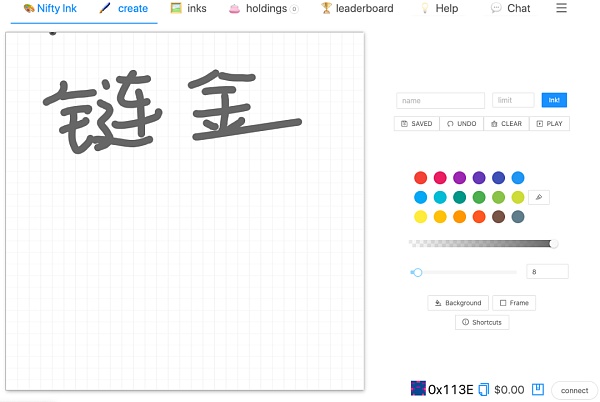
Task: Click the blue wallet icon beside $0.00
Action: 537,389
